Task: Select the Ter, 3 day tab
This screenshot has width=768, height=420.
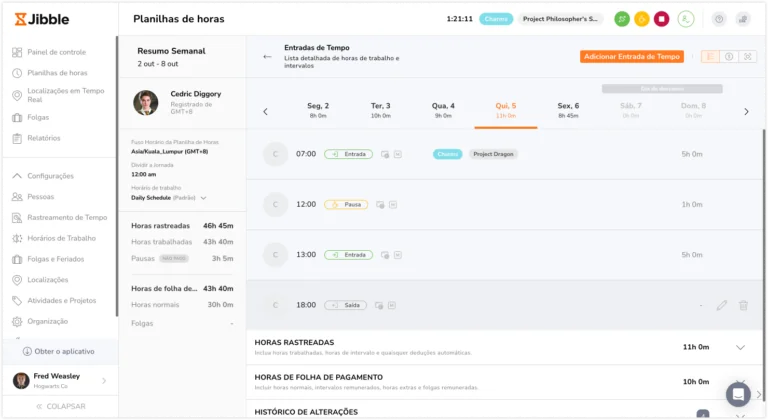Action: [x=381, y=110]
